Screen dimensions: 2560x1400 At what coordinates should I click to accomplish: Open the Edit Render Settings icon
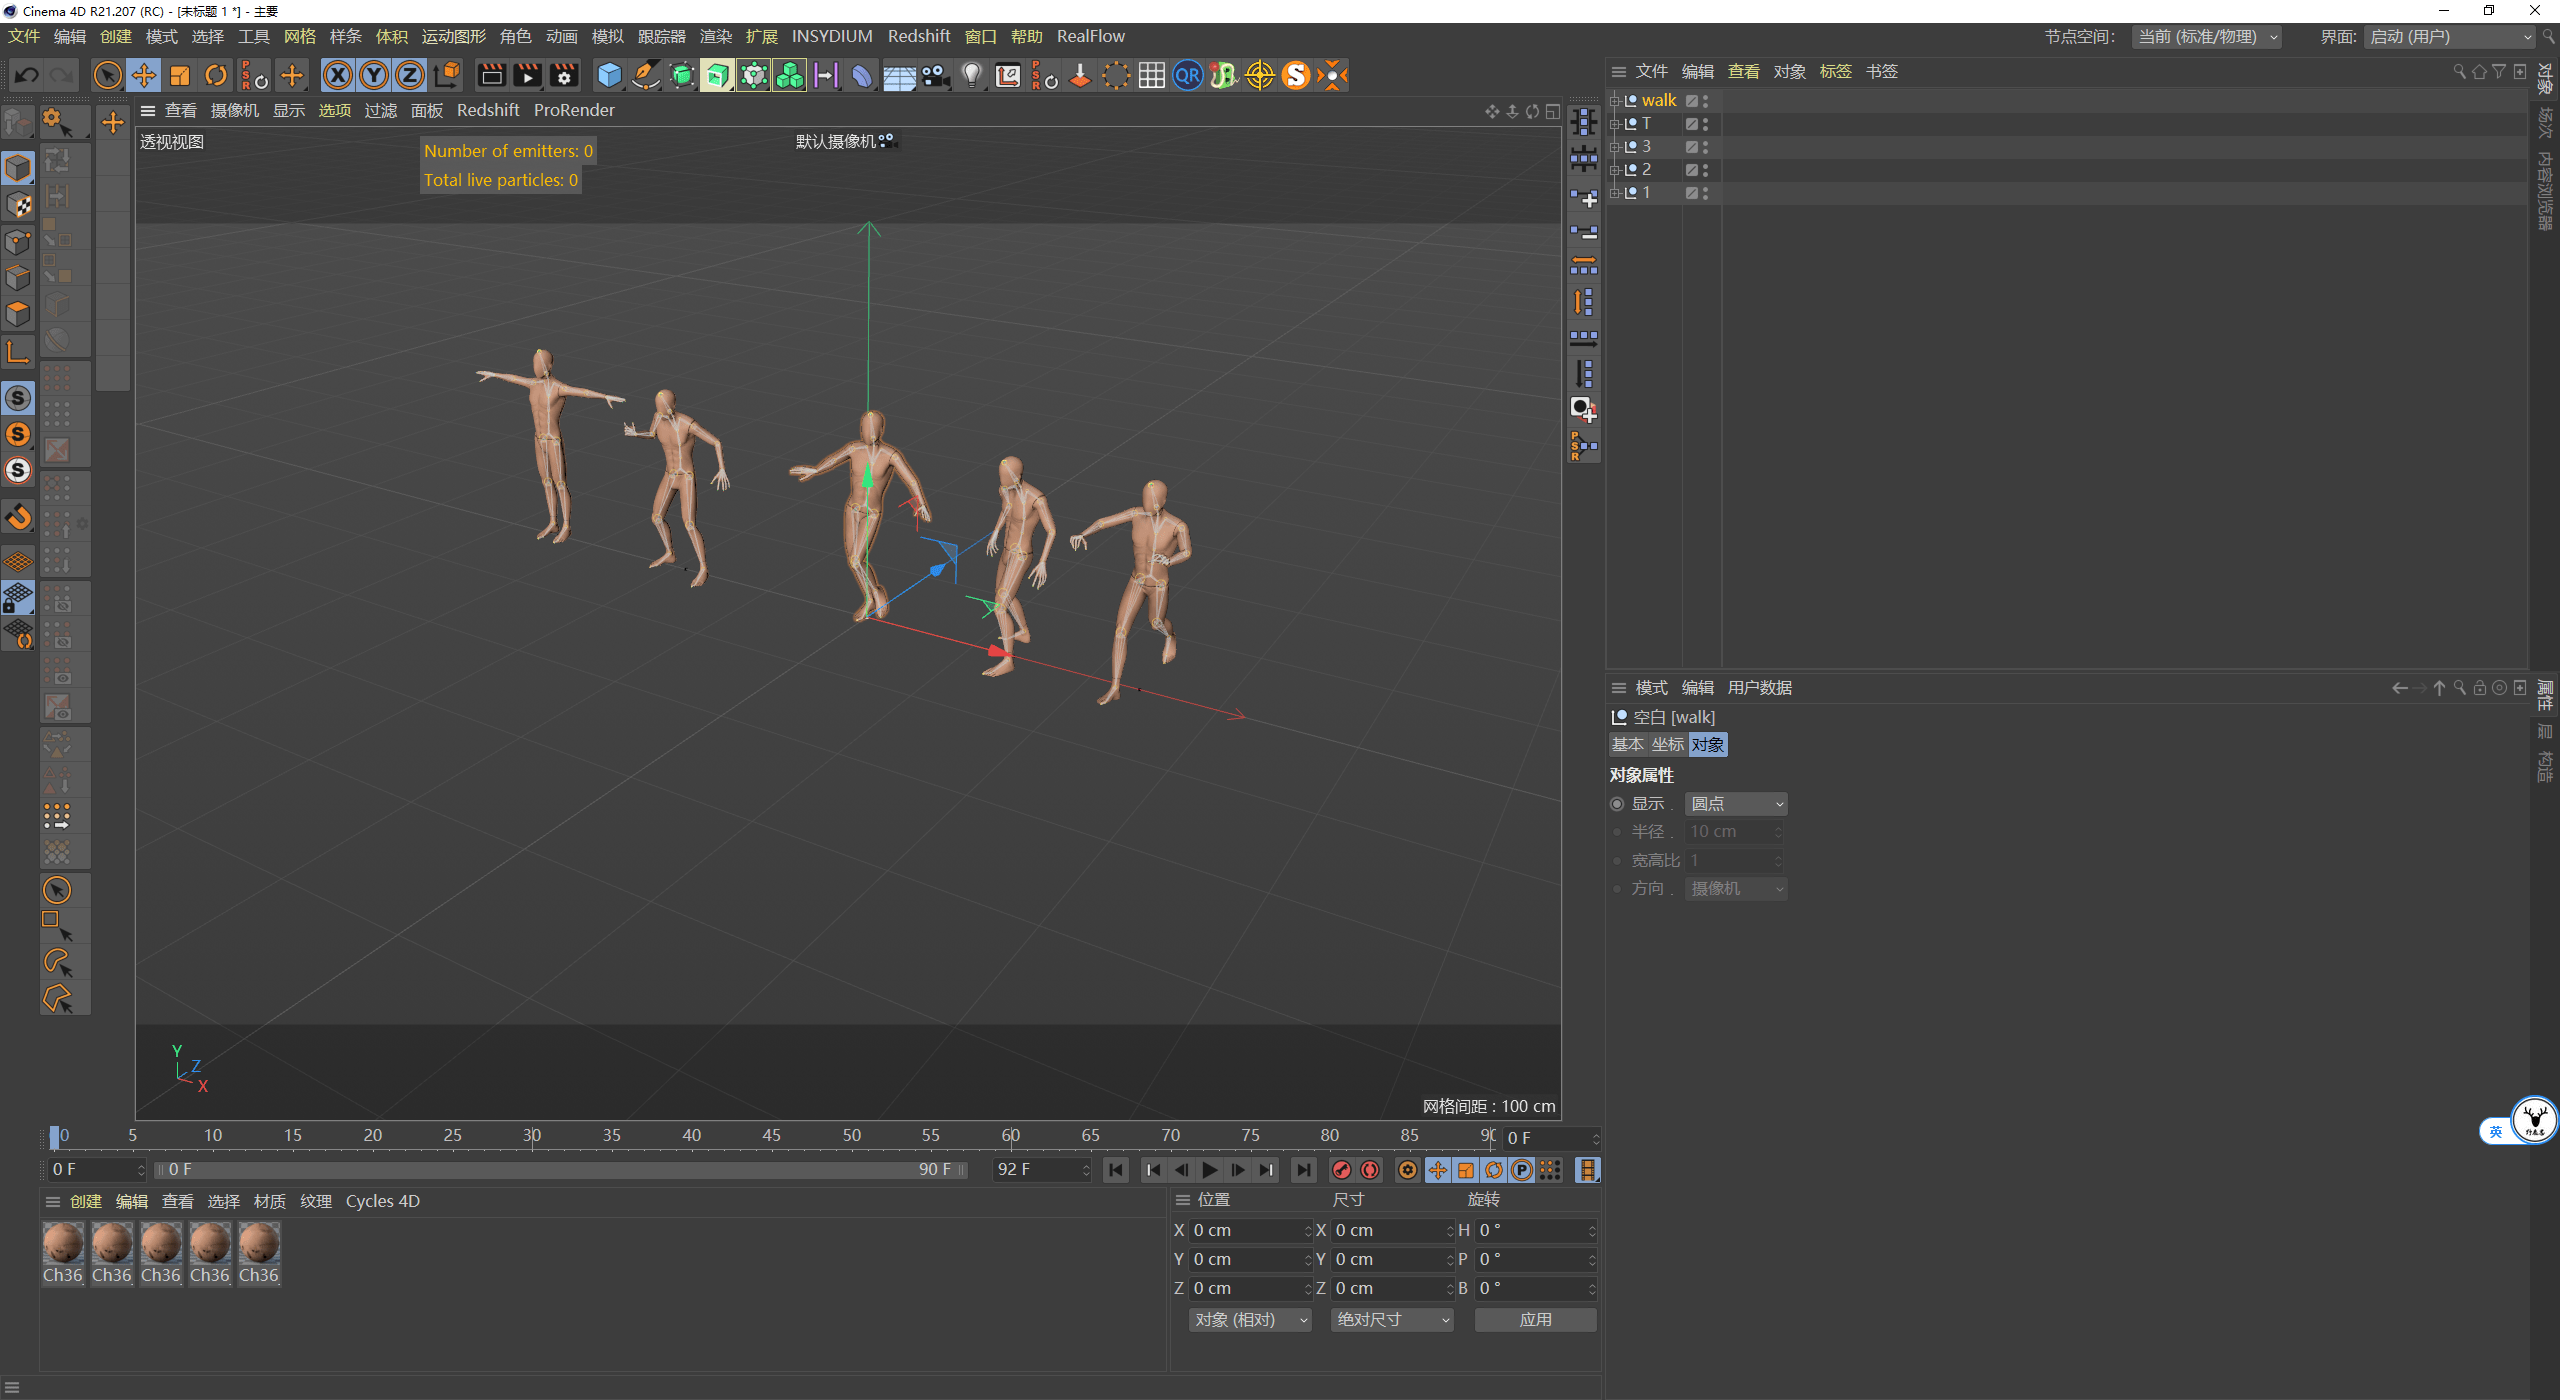click(x=564, y=75)
